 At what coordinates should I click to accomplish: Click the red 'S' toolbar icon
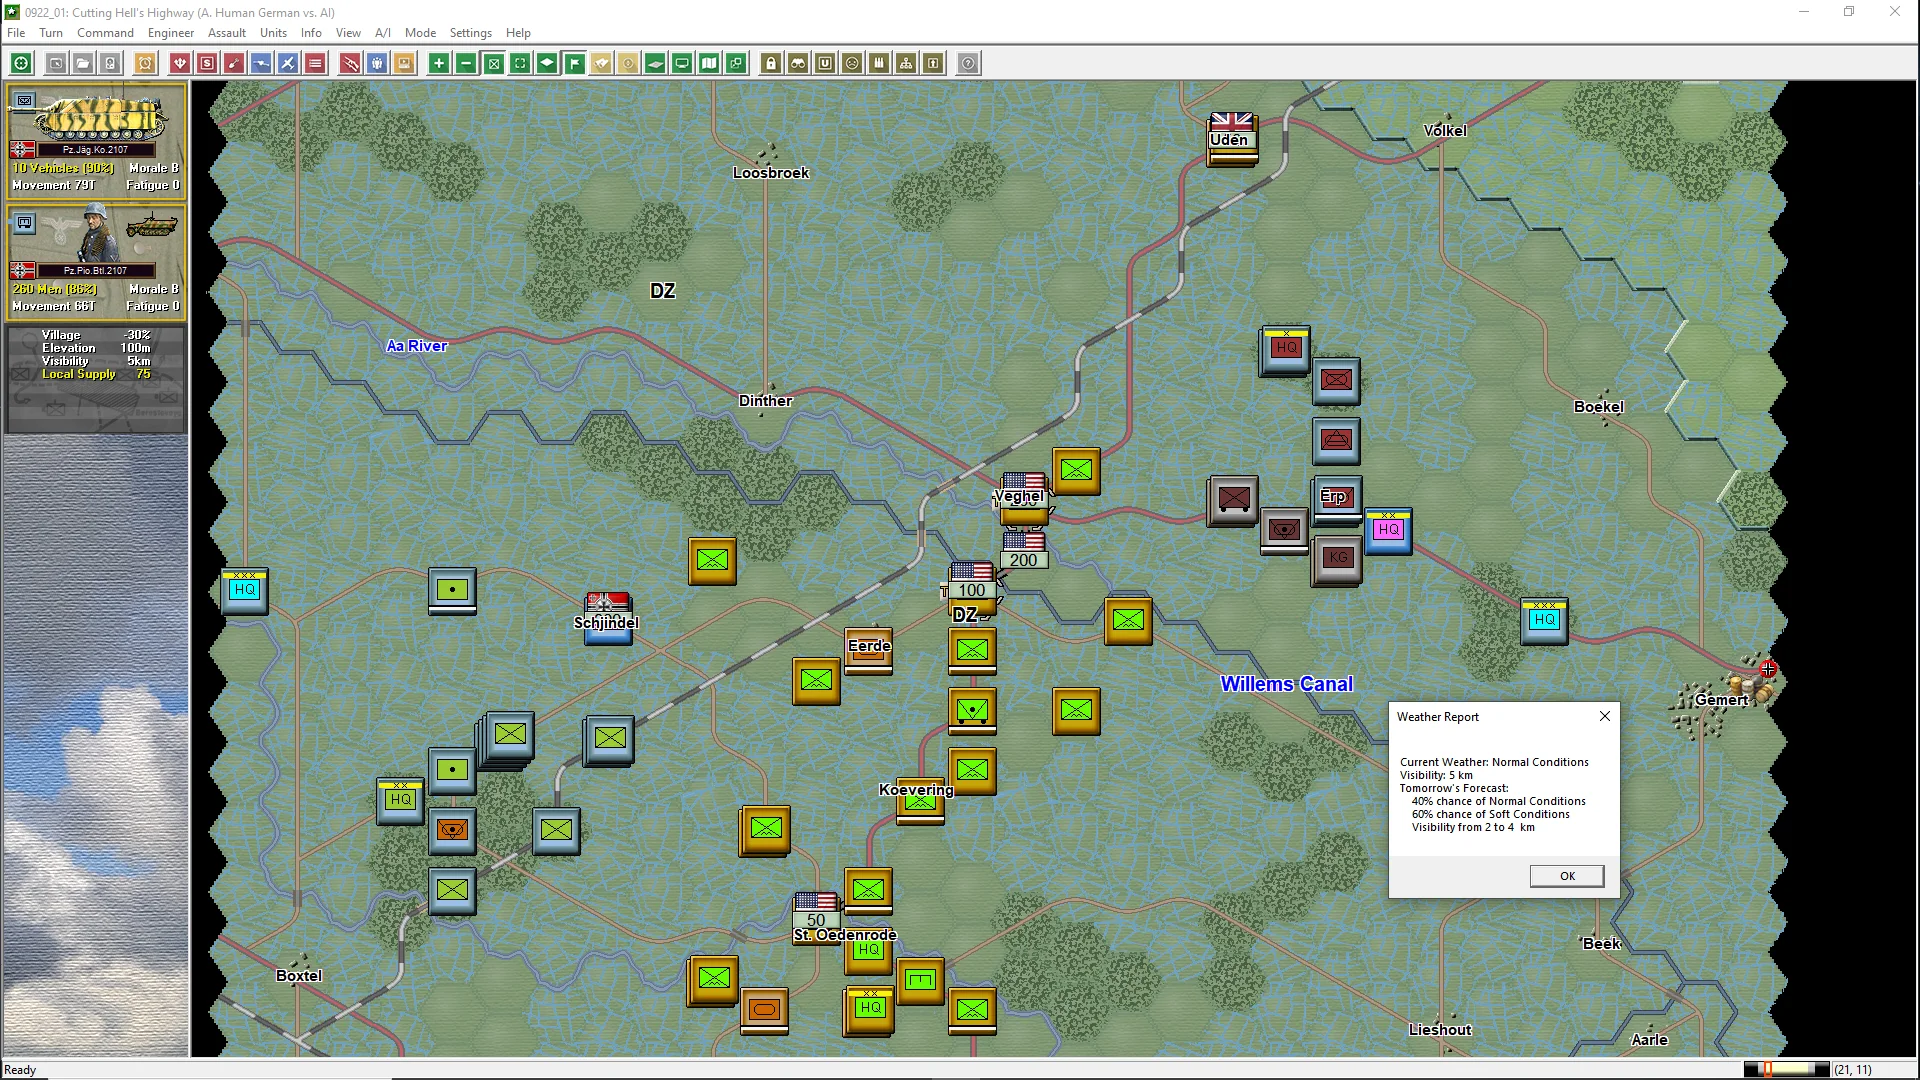click(207, 64)
